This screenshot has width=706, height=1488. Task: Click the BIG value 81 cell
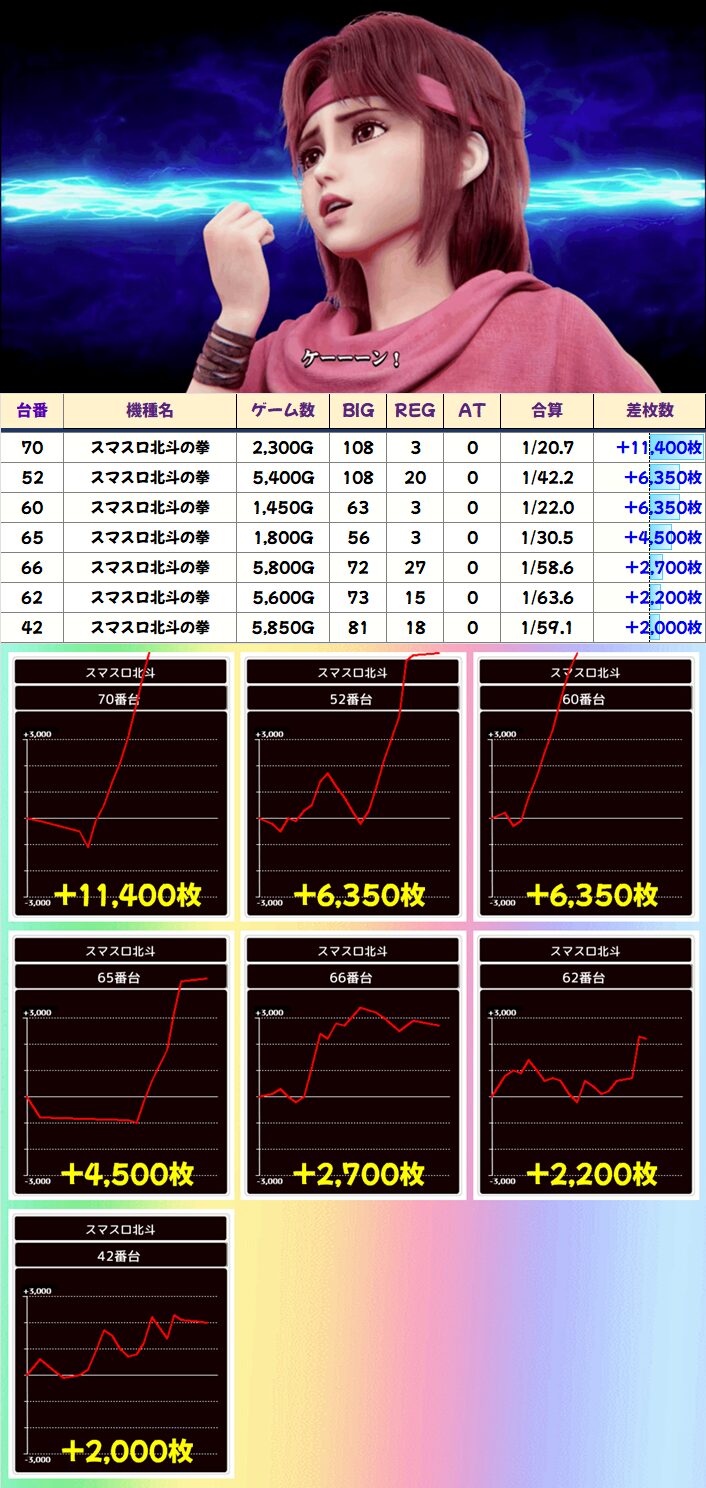pyautogui.click(x=358, y=628)
